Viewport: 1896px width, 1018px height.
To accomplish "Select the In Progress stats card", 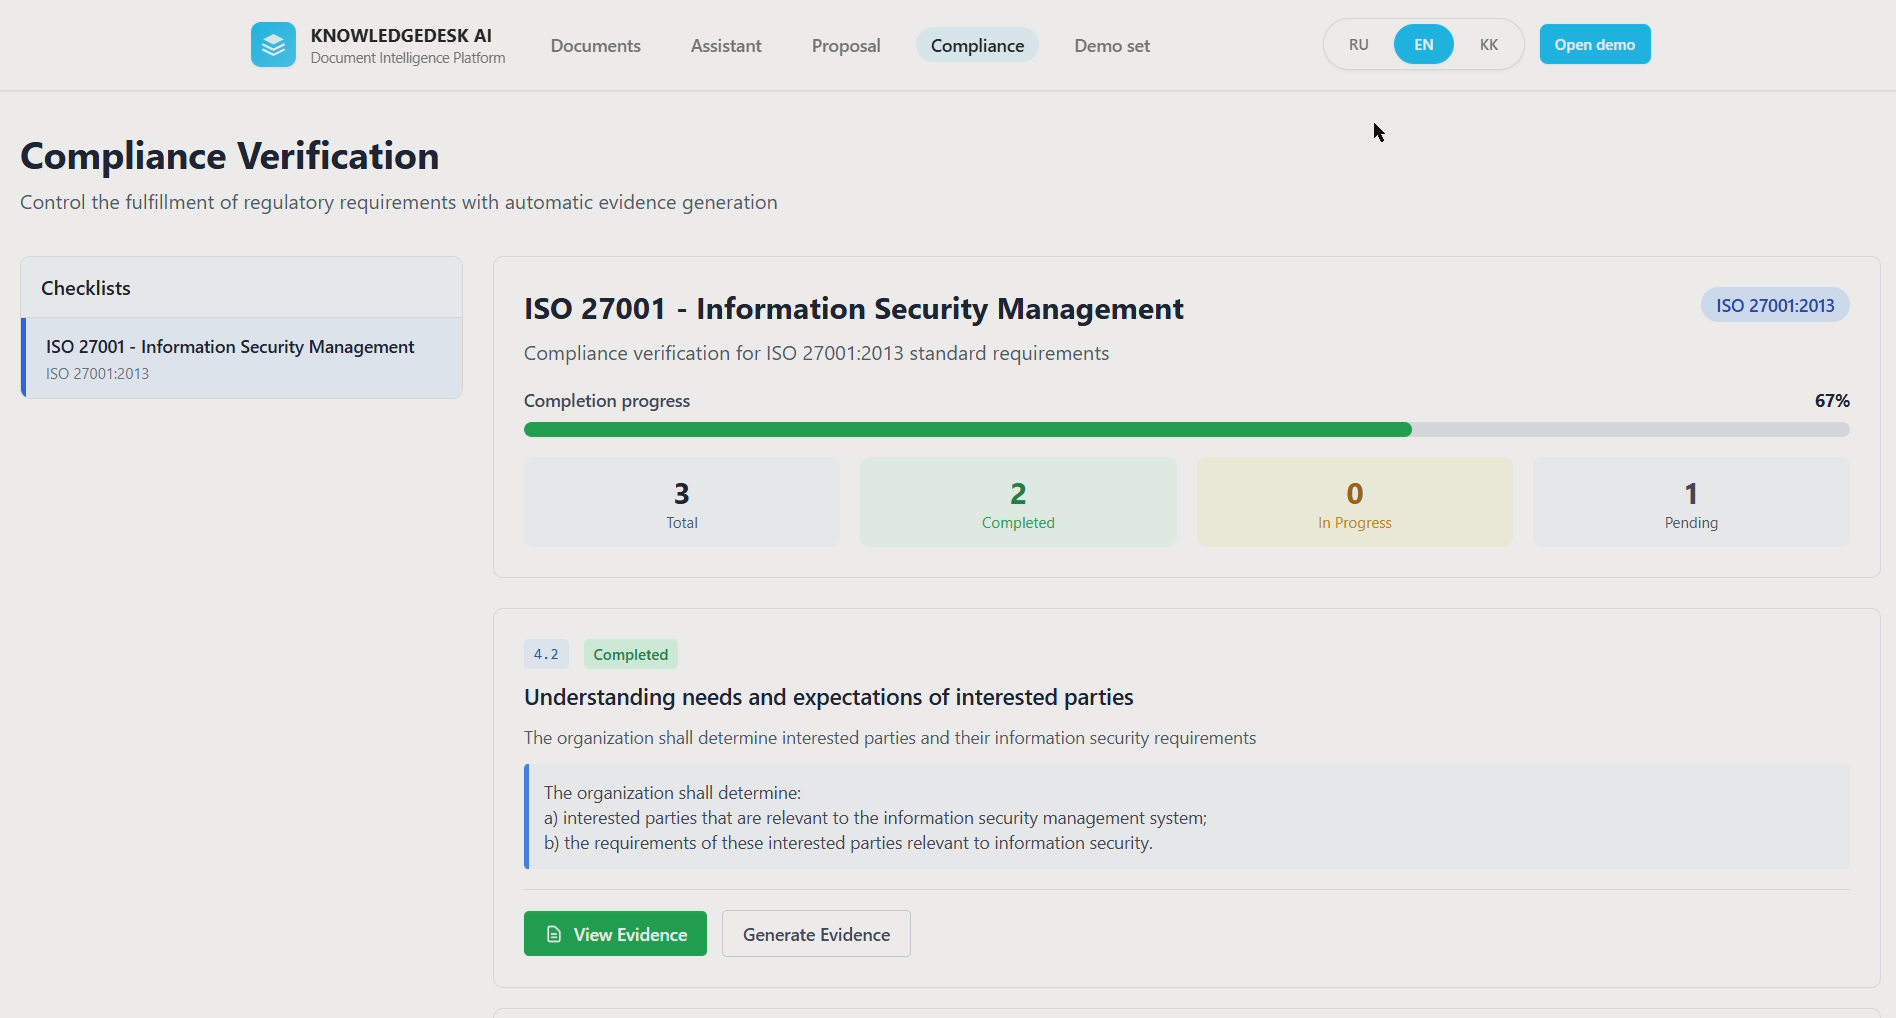I will coord(1354,501).
